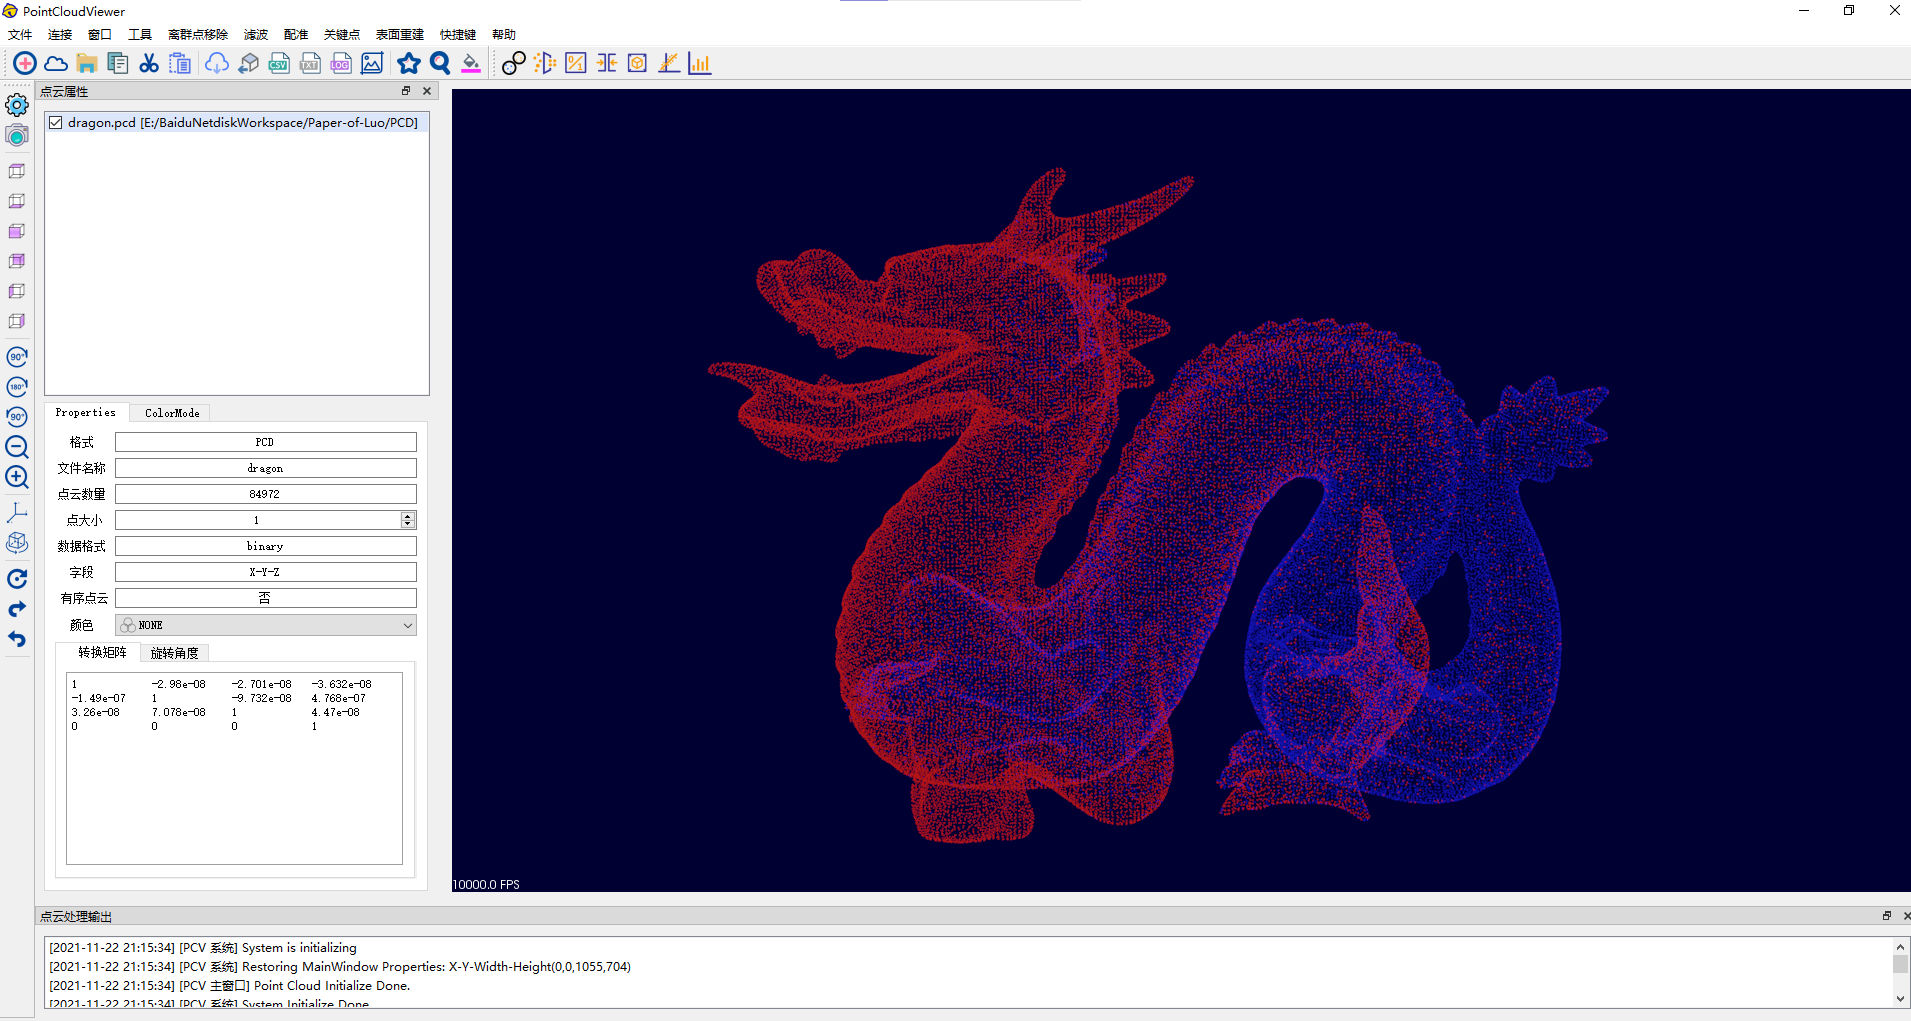The height and width of the screenshot is (1021, 1911).
Task: Click the undo arrow icon
Action: (17, 639)
